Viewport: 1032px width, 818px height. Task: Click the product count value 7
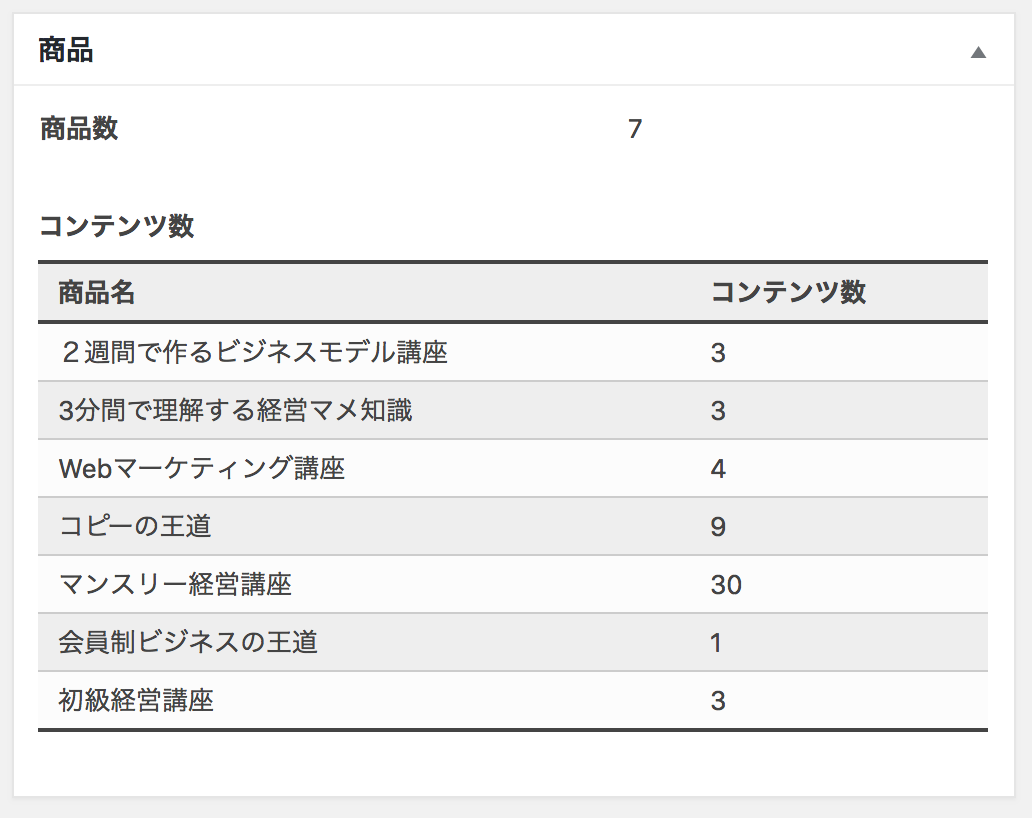click(x=635, y=130)
